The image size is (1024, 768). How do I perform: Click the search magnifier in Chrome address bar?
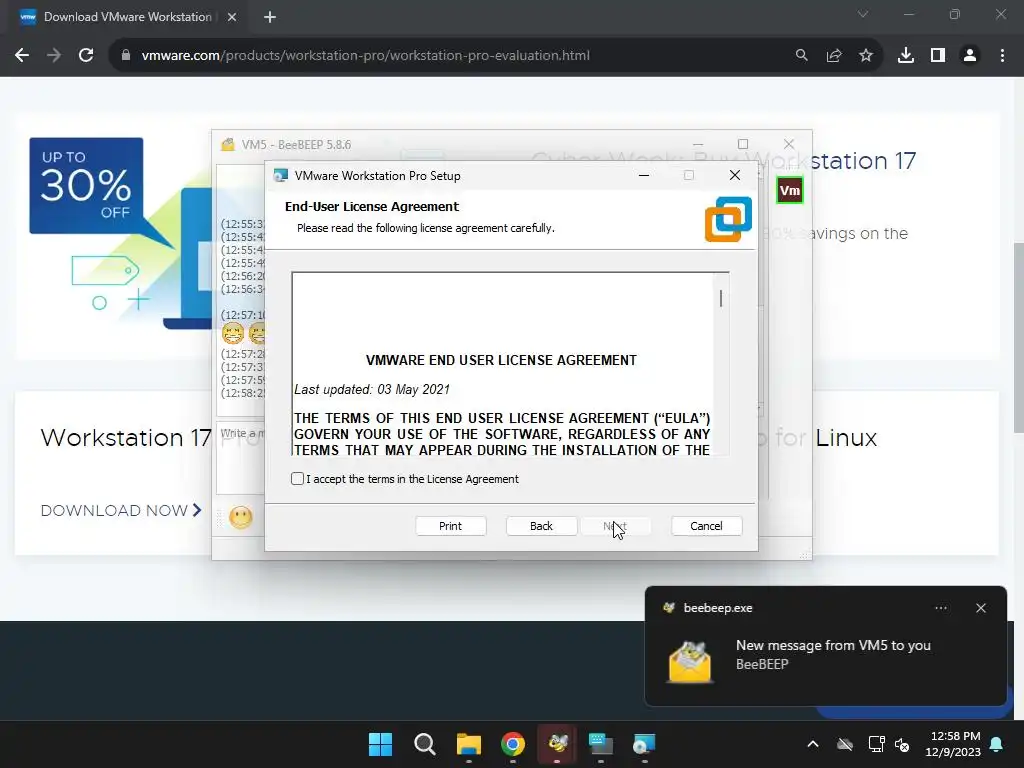pos(802,56)
